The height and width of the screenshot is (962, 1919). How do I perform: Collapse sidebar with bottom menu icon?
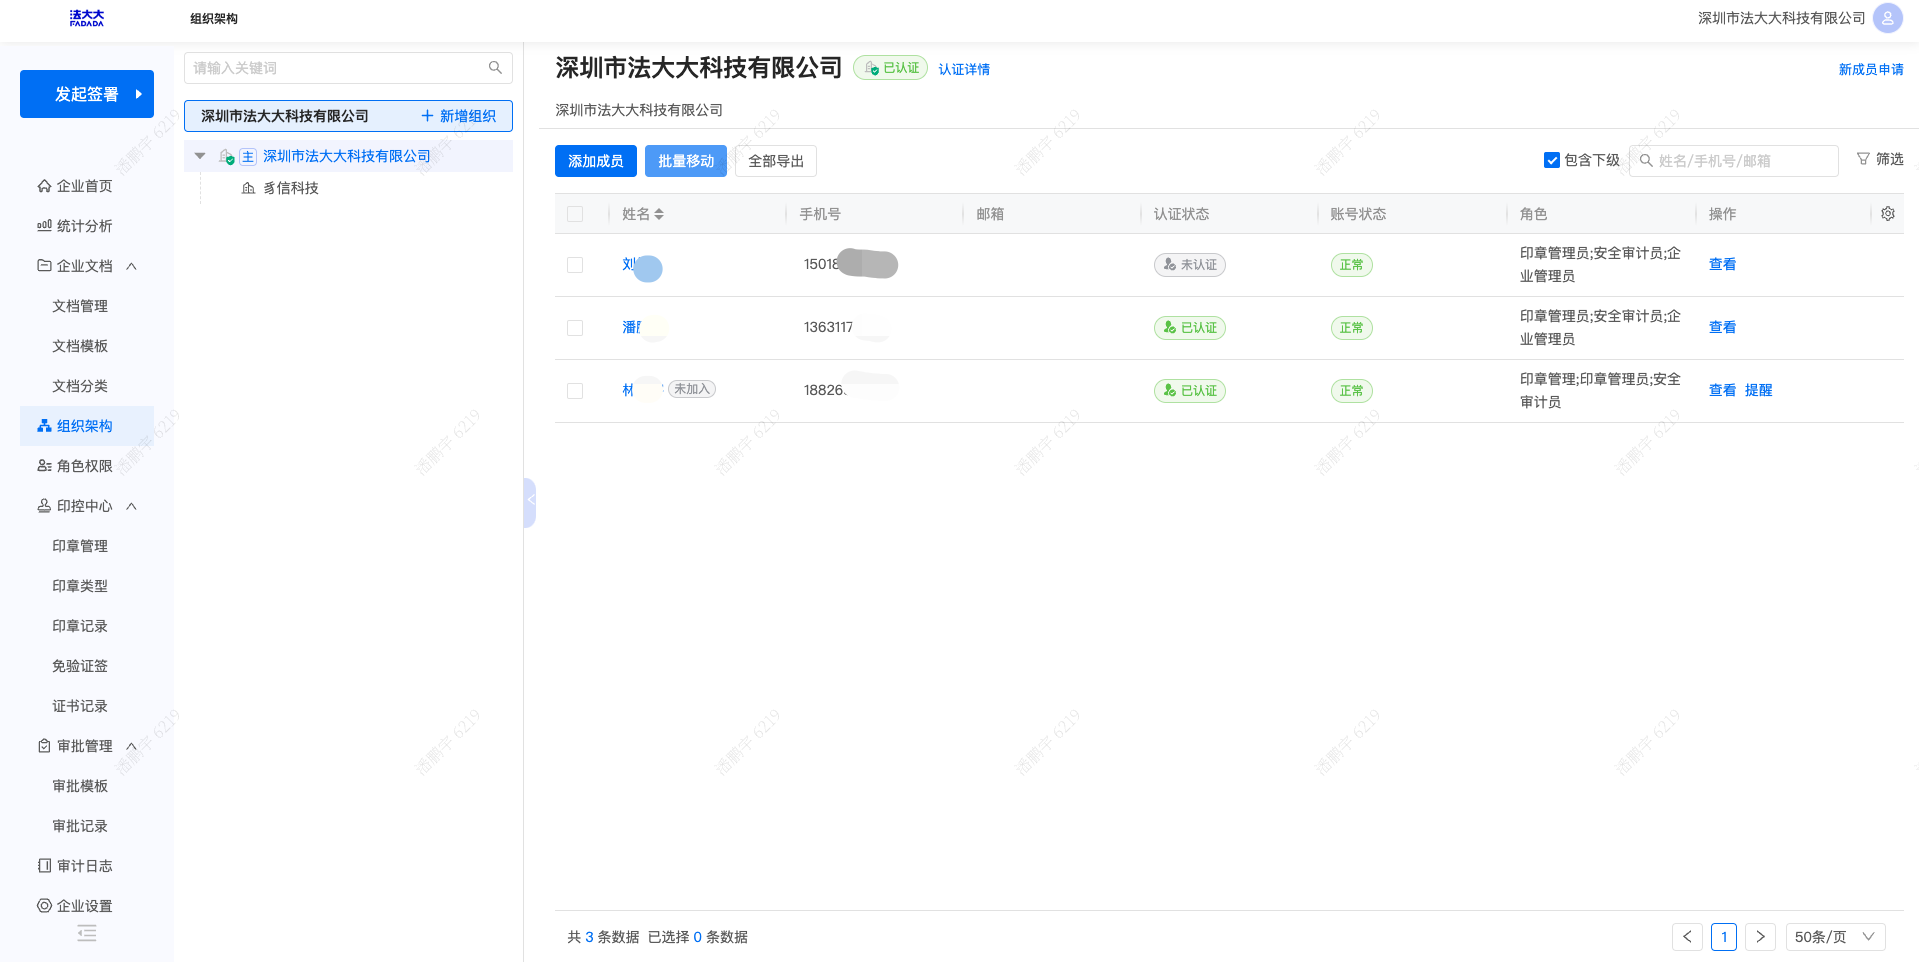pos(87,933)
